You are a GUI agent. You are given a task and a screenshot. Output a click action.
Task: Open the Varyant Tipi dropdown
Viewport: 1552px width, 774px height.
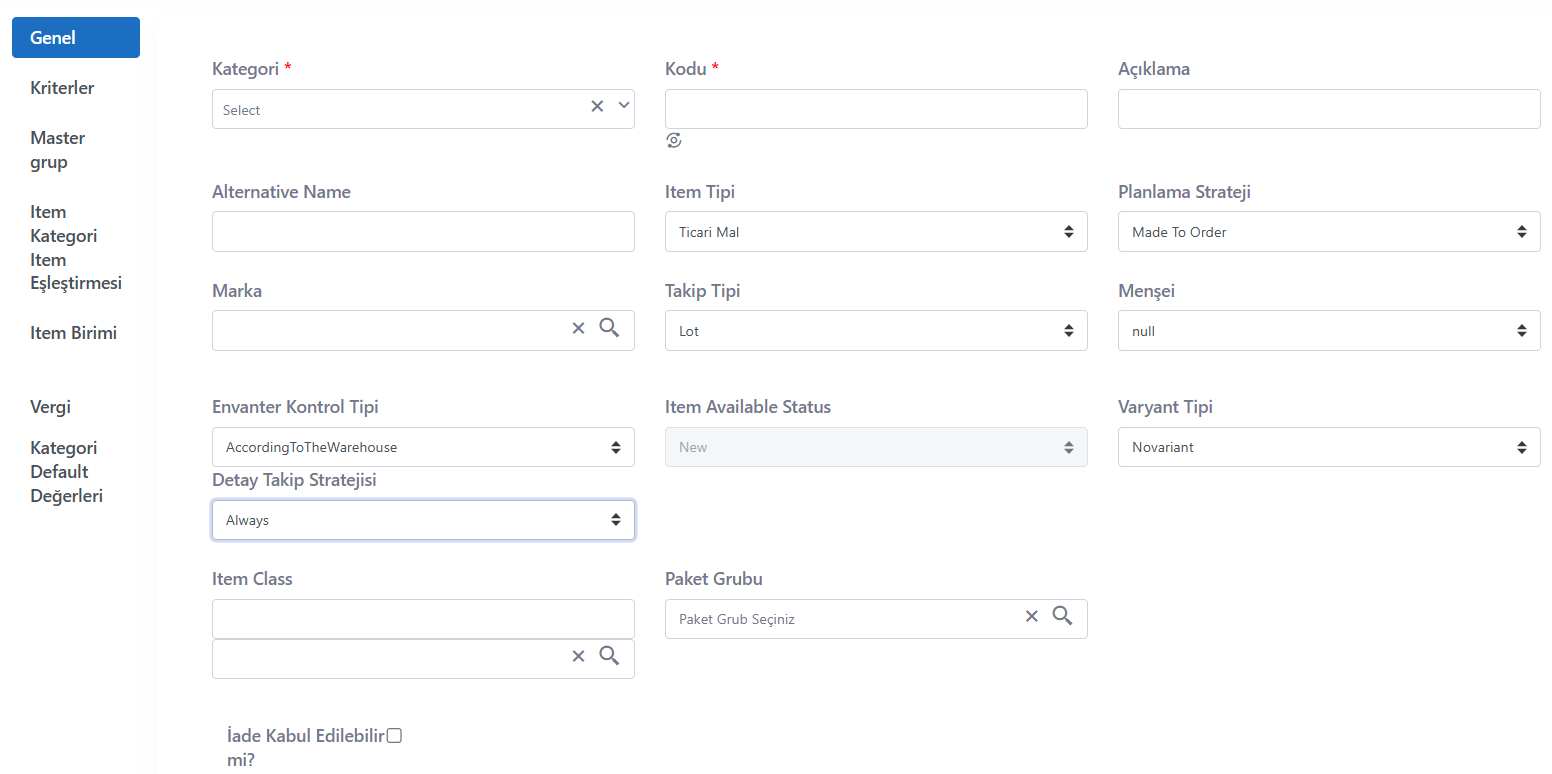click(1329, 447)
